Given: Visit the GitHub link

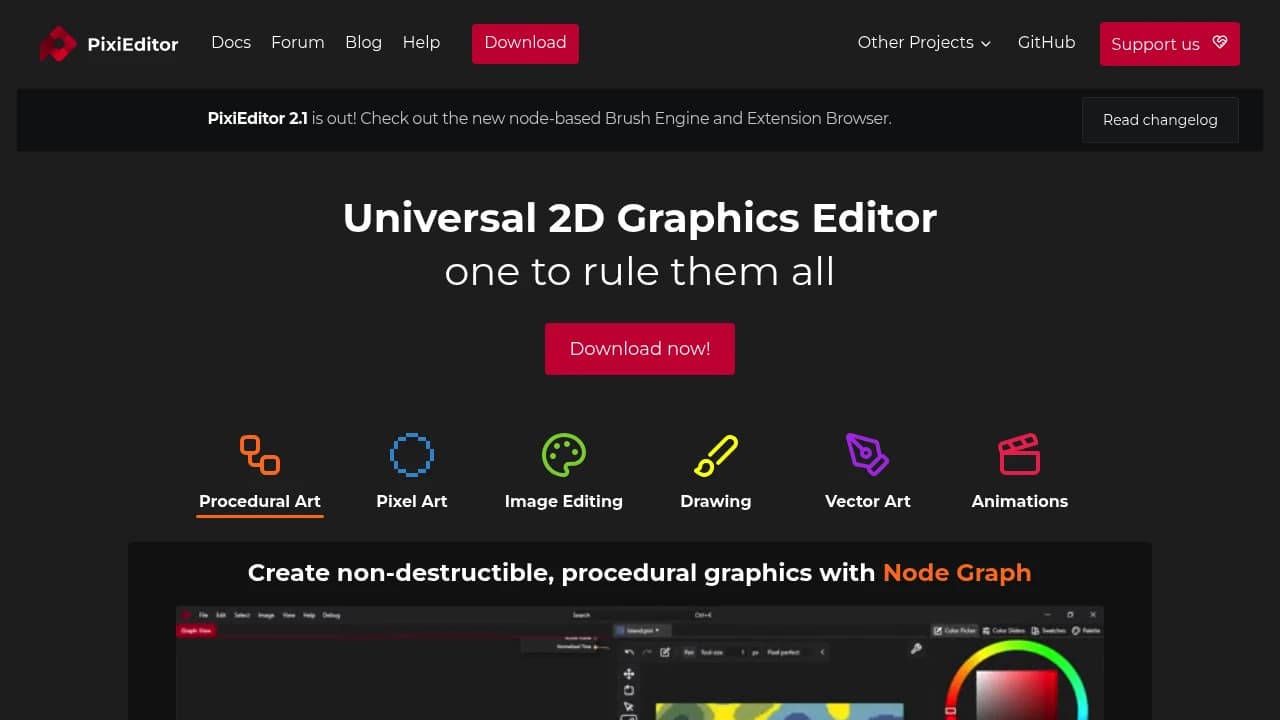Looking at the screenshot, I should [x=1046, y=42].
